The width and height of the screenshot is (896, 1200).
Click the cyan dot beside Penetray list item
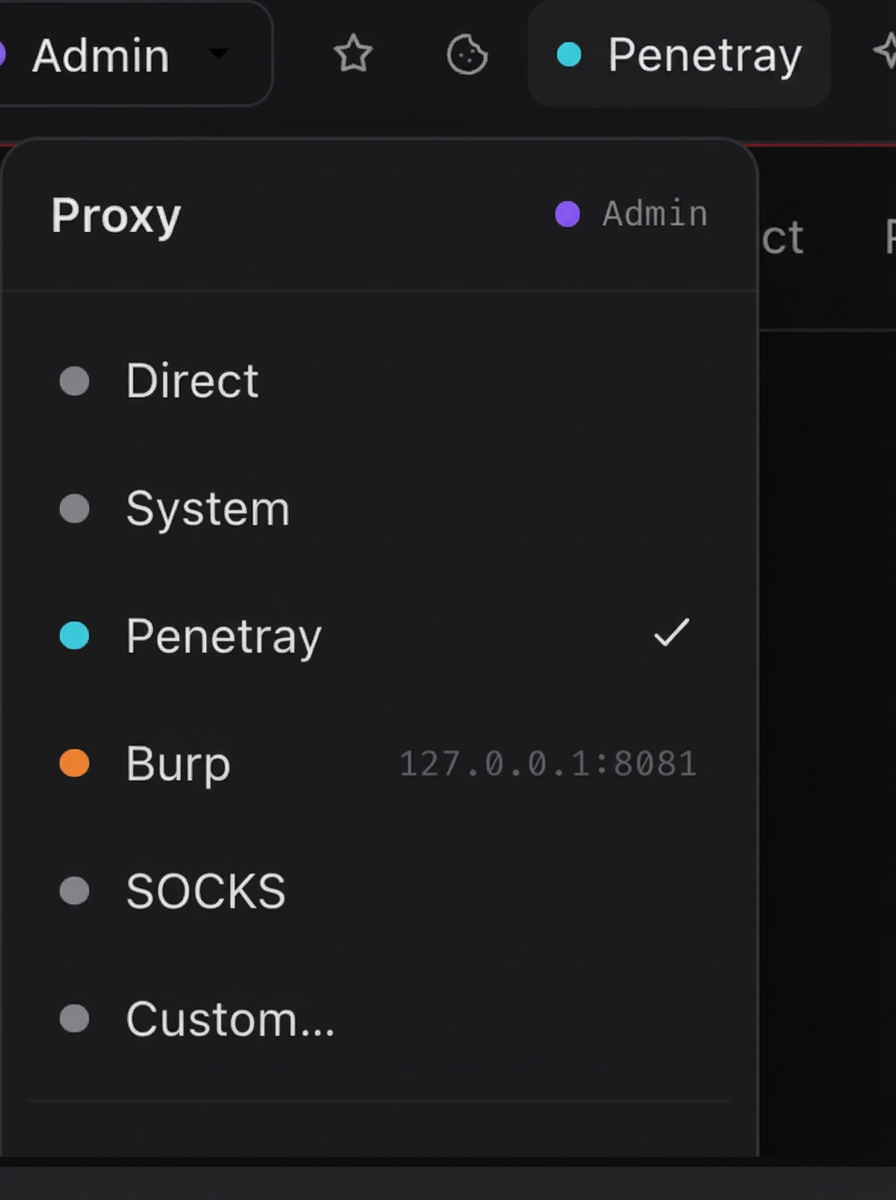point(74,636)
